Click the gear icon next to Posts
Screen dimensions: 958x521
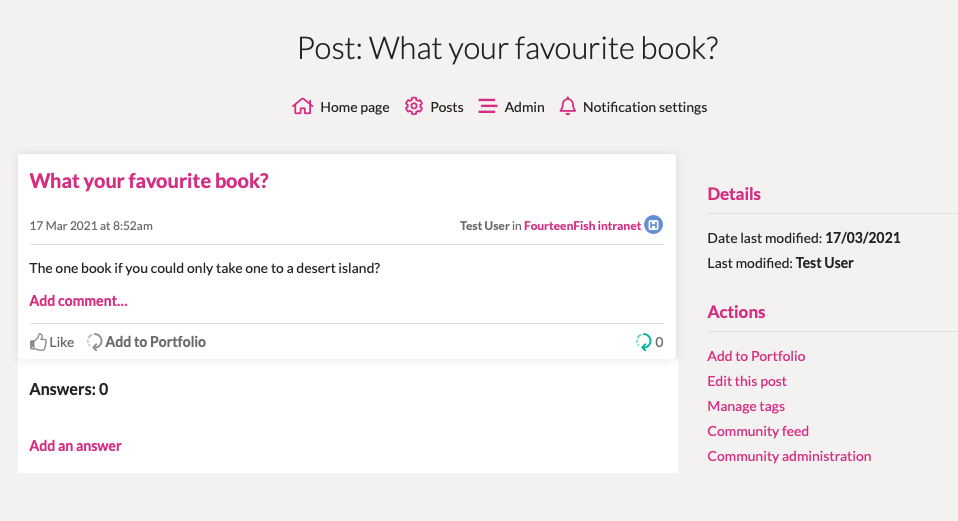414,106
